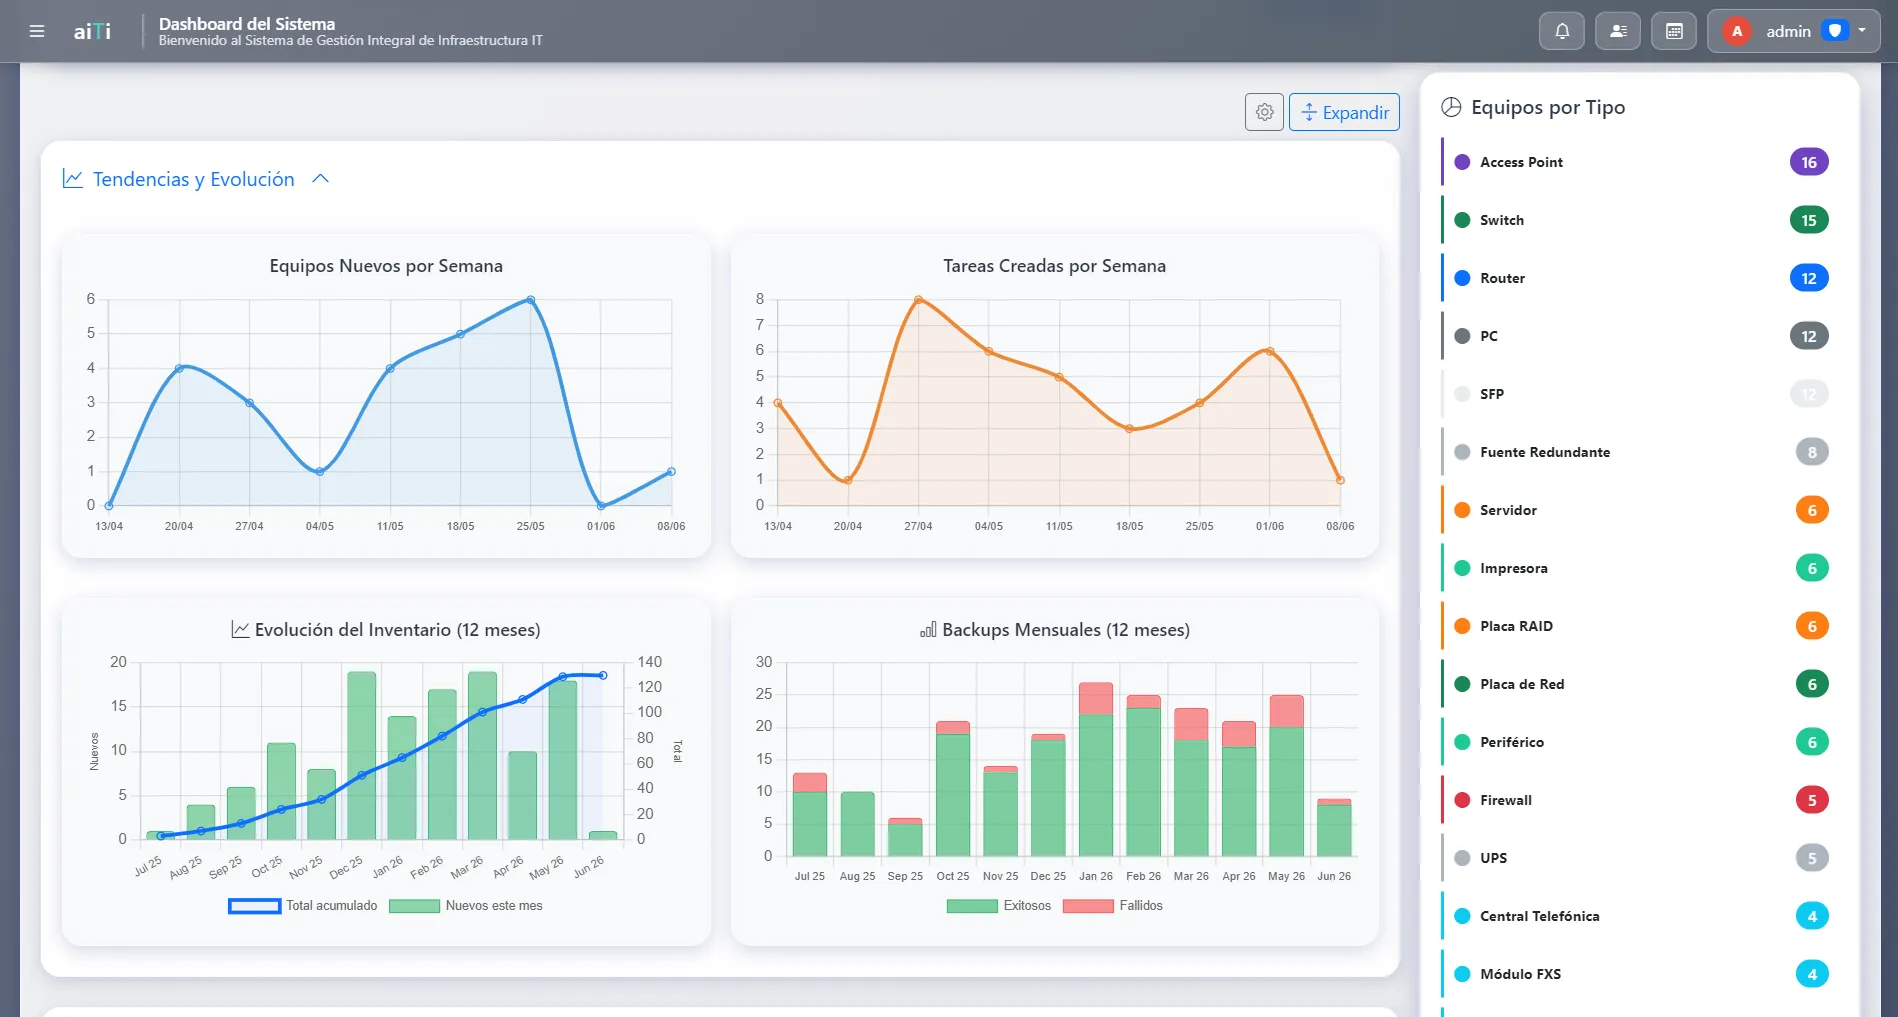Toggle Exitosos legend item
This screenshot has width=1898, height=1017.
click(x=999, y=906)
